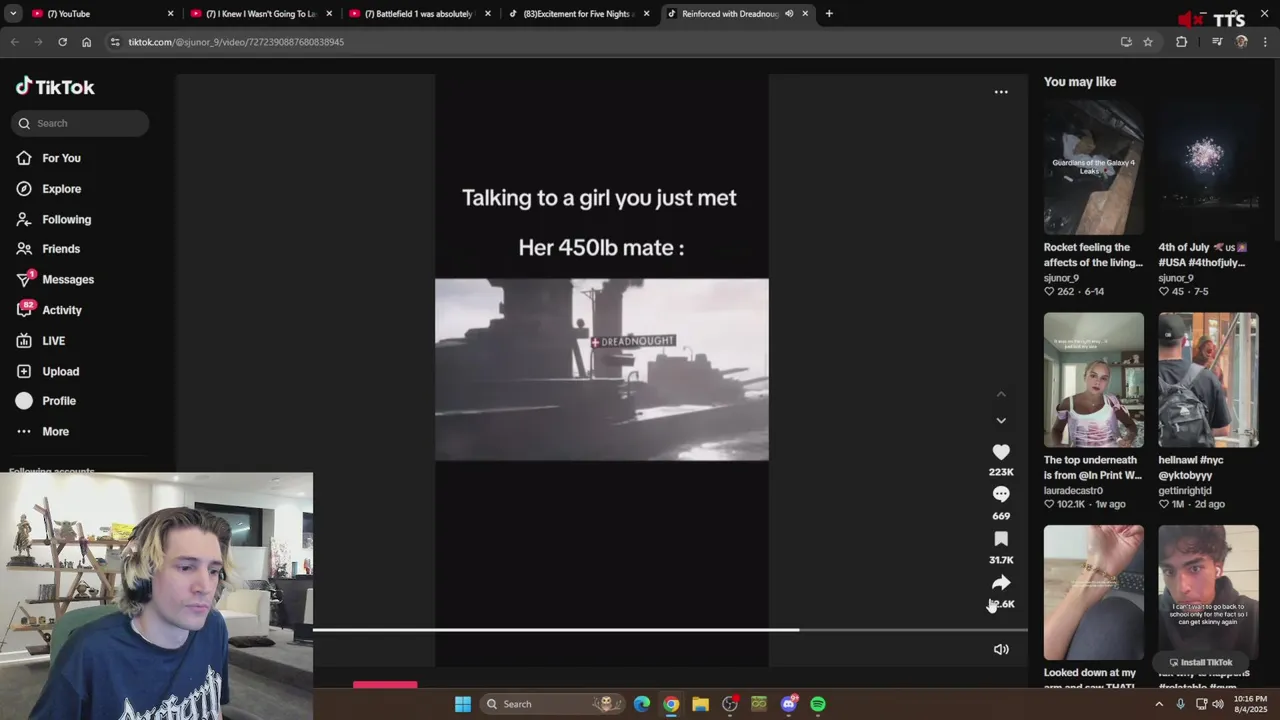This screenshot has height=720, width=1280.
Task: Open Discord from the taskbar
Action: coord(789,704)
